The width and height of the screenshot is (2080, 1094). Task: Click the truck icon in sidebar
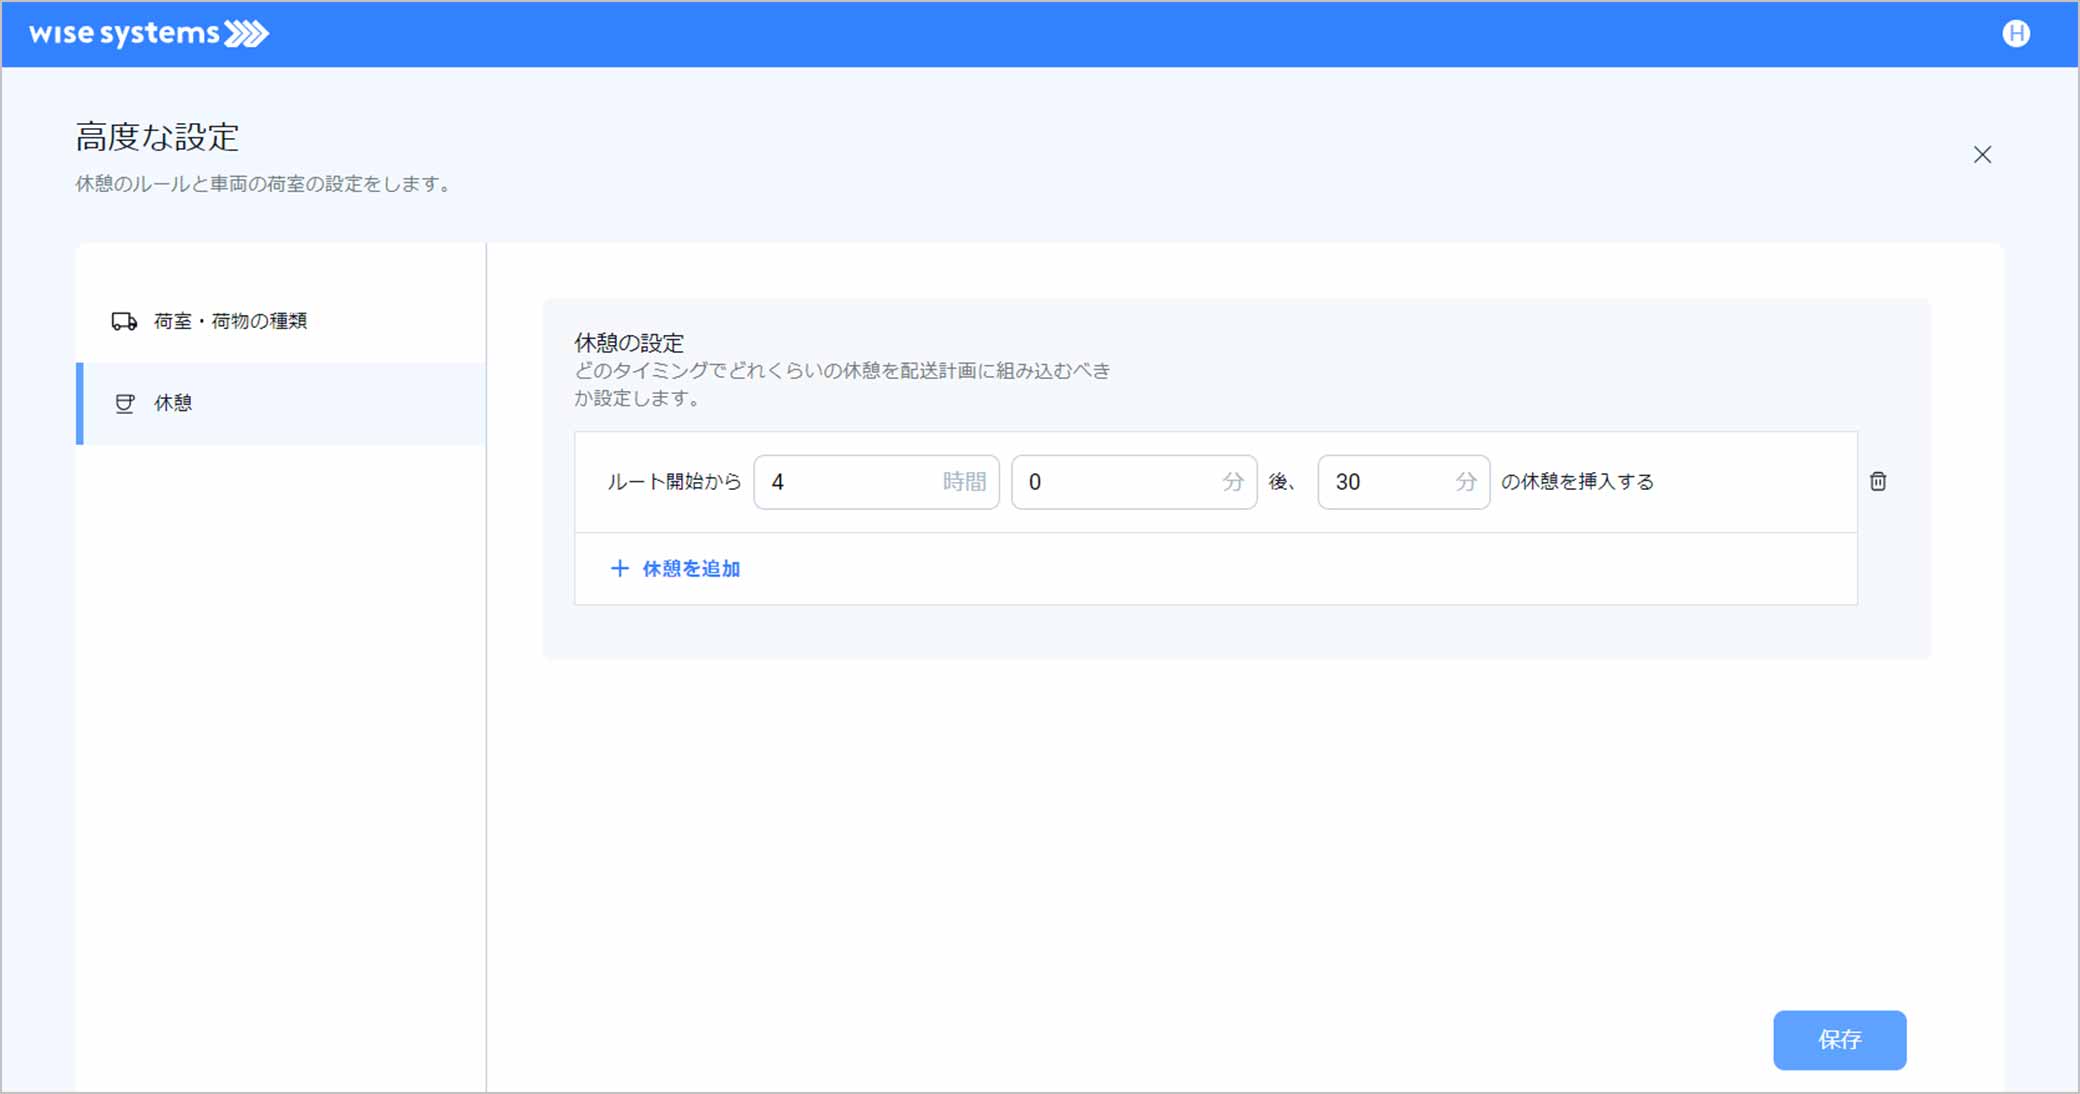point(124,321)
